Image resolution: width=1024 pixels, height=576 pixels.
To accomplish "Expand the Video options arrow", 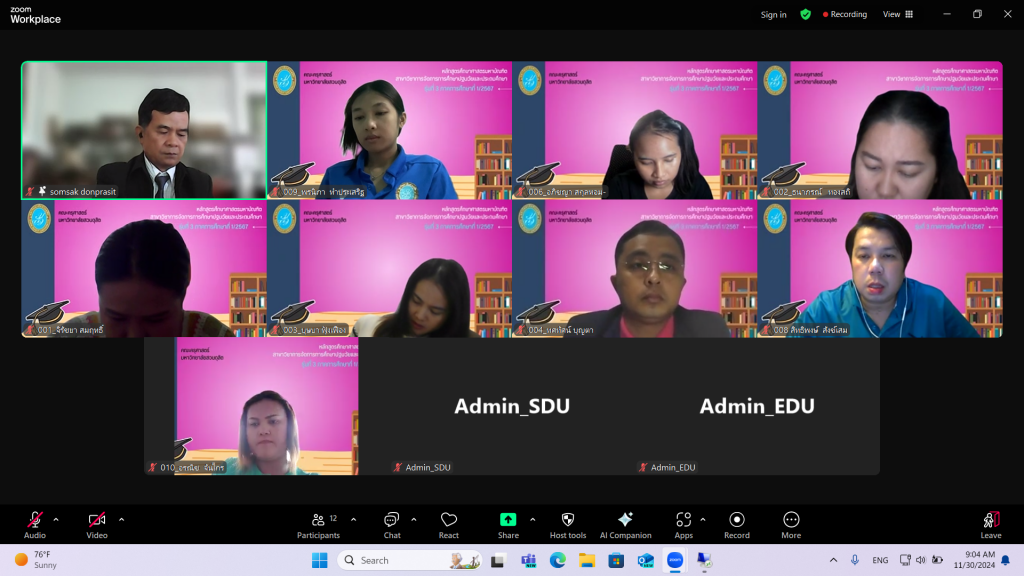I will (x=121, y=519).
